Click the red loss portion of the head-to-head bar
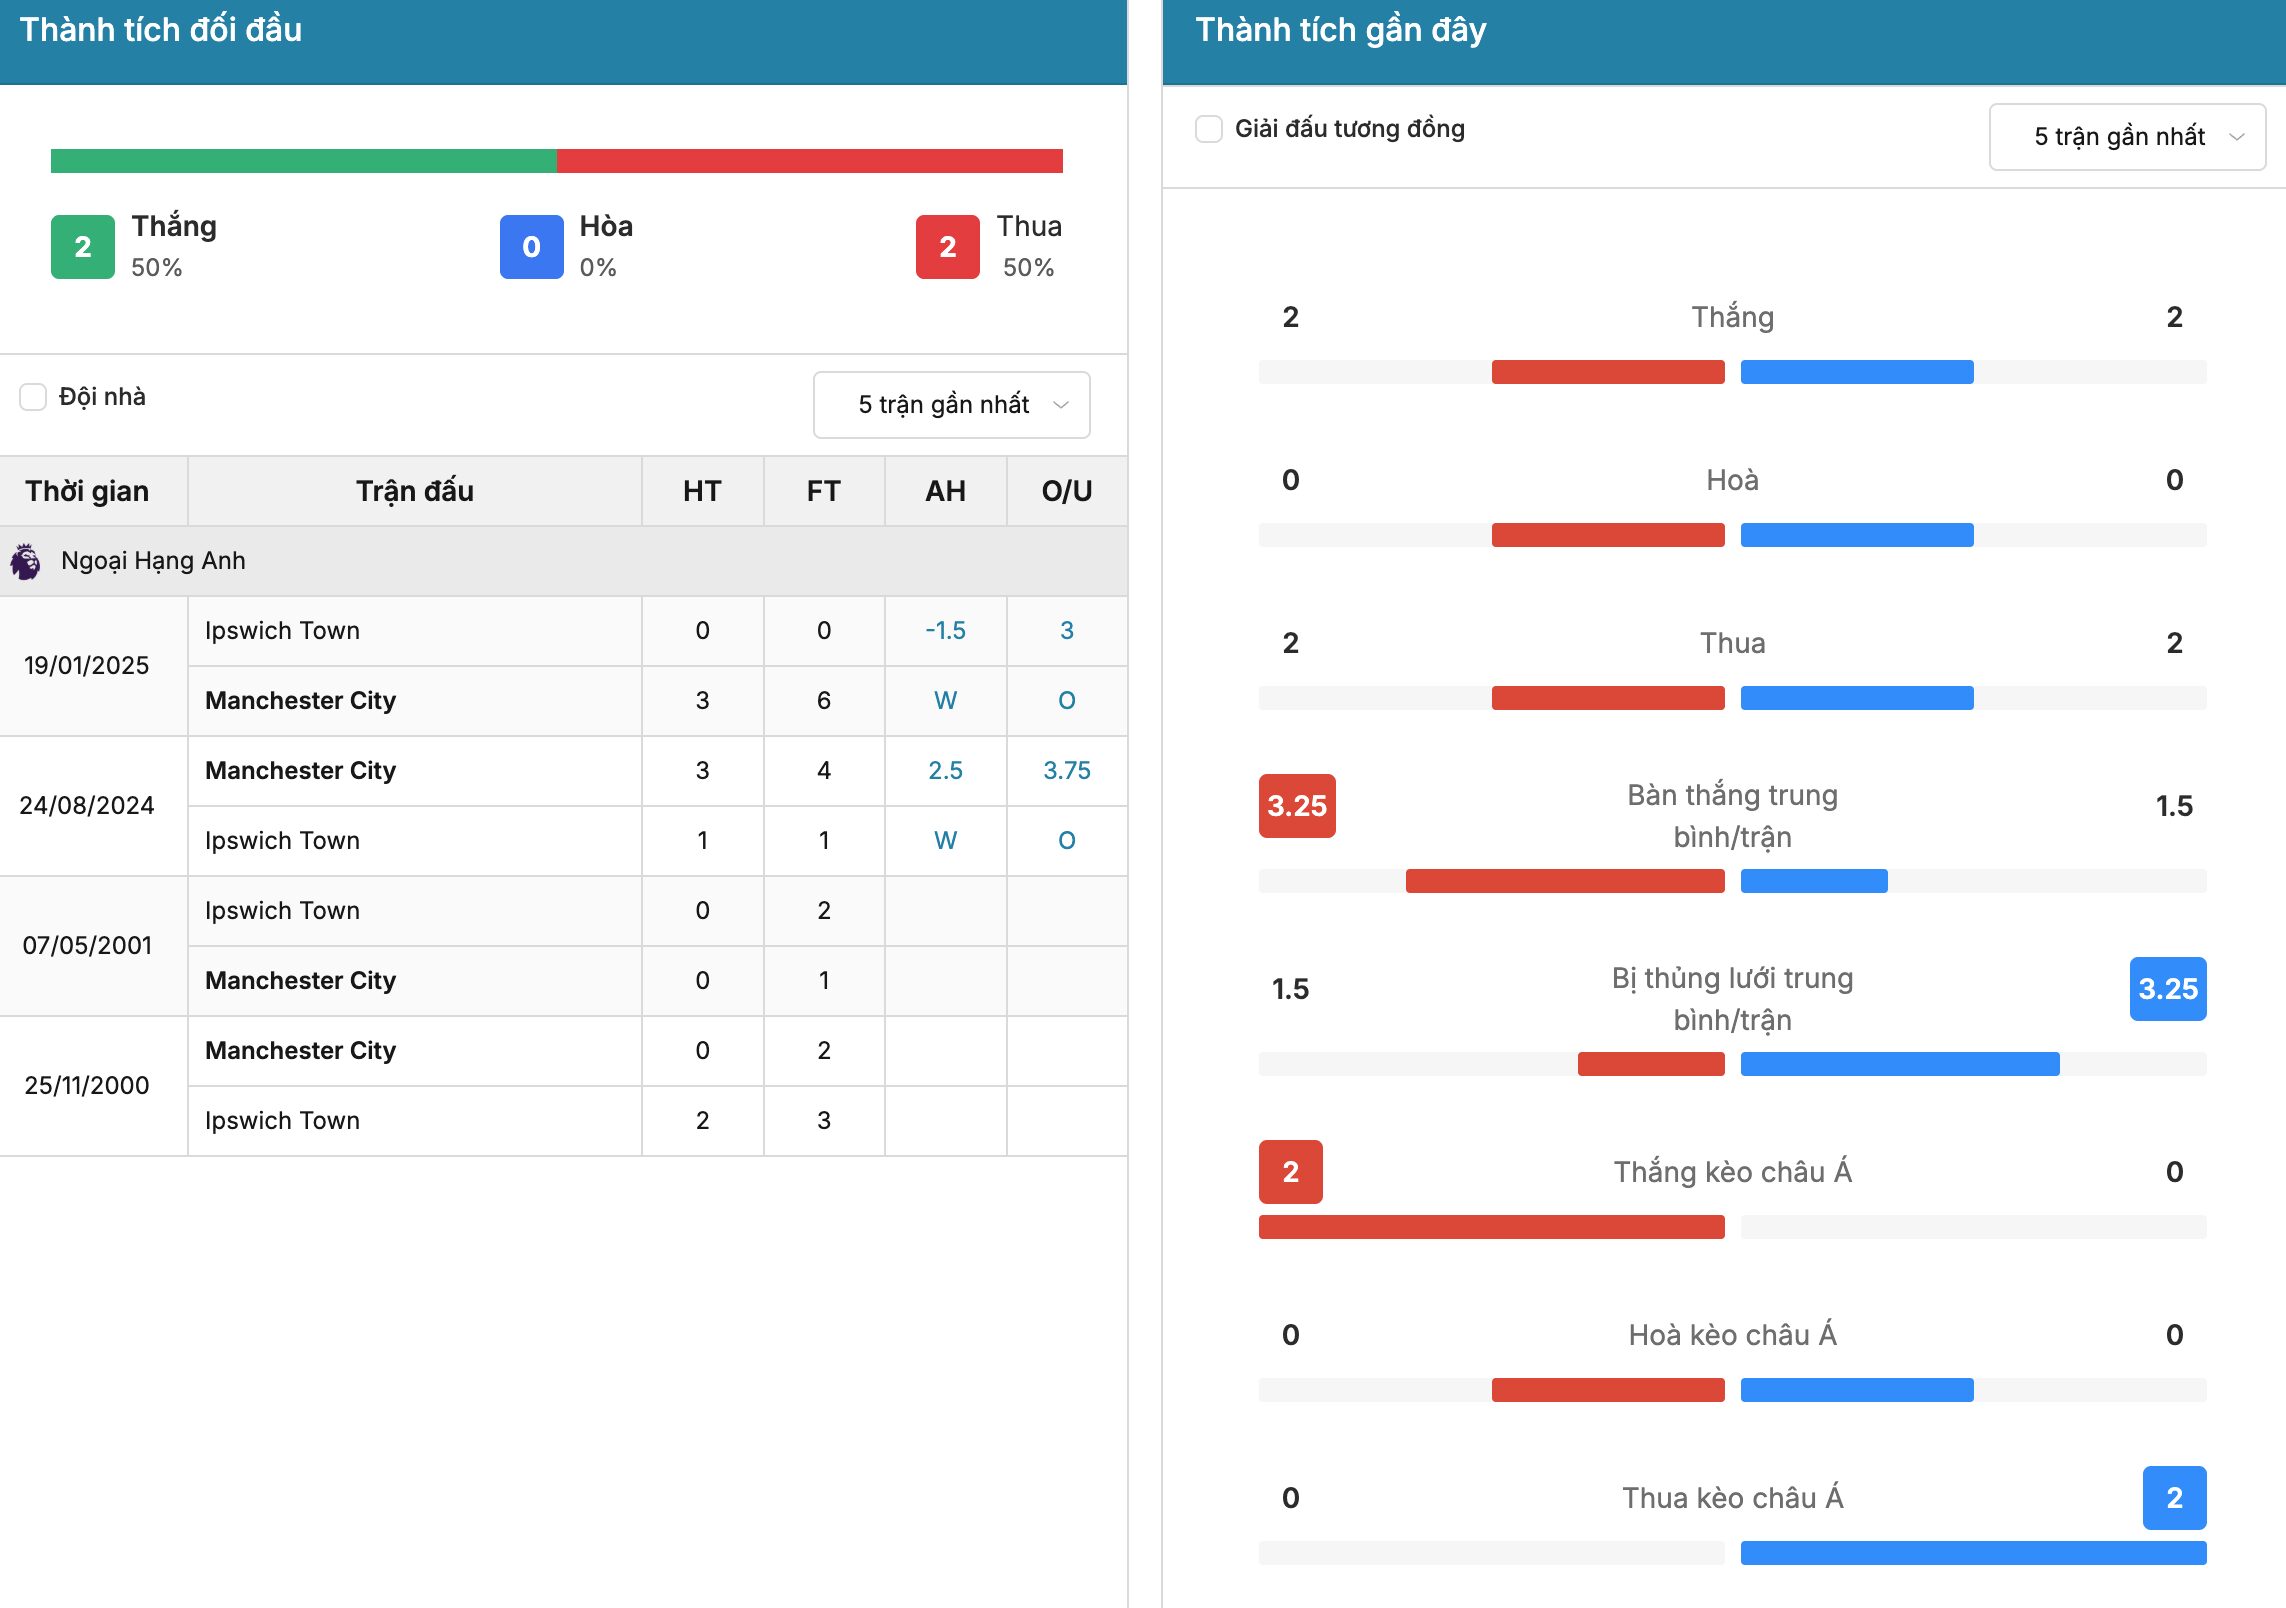 click(810, 161)
